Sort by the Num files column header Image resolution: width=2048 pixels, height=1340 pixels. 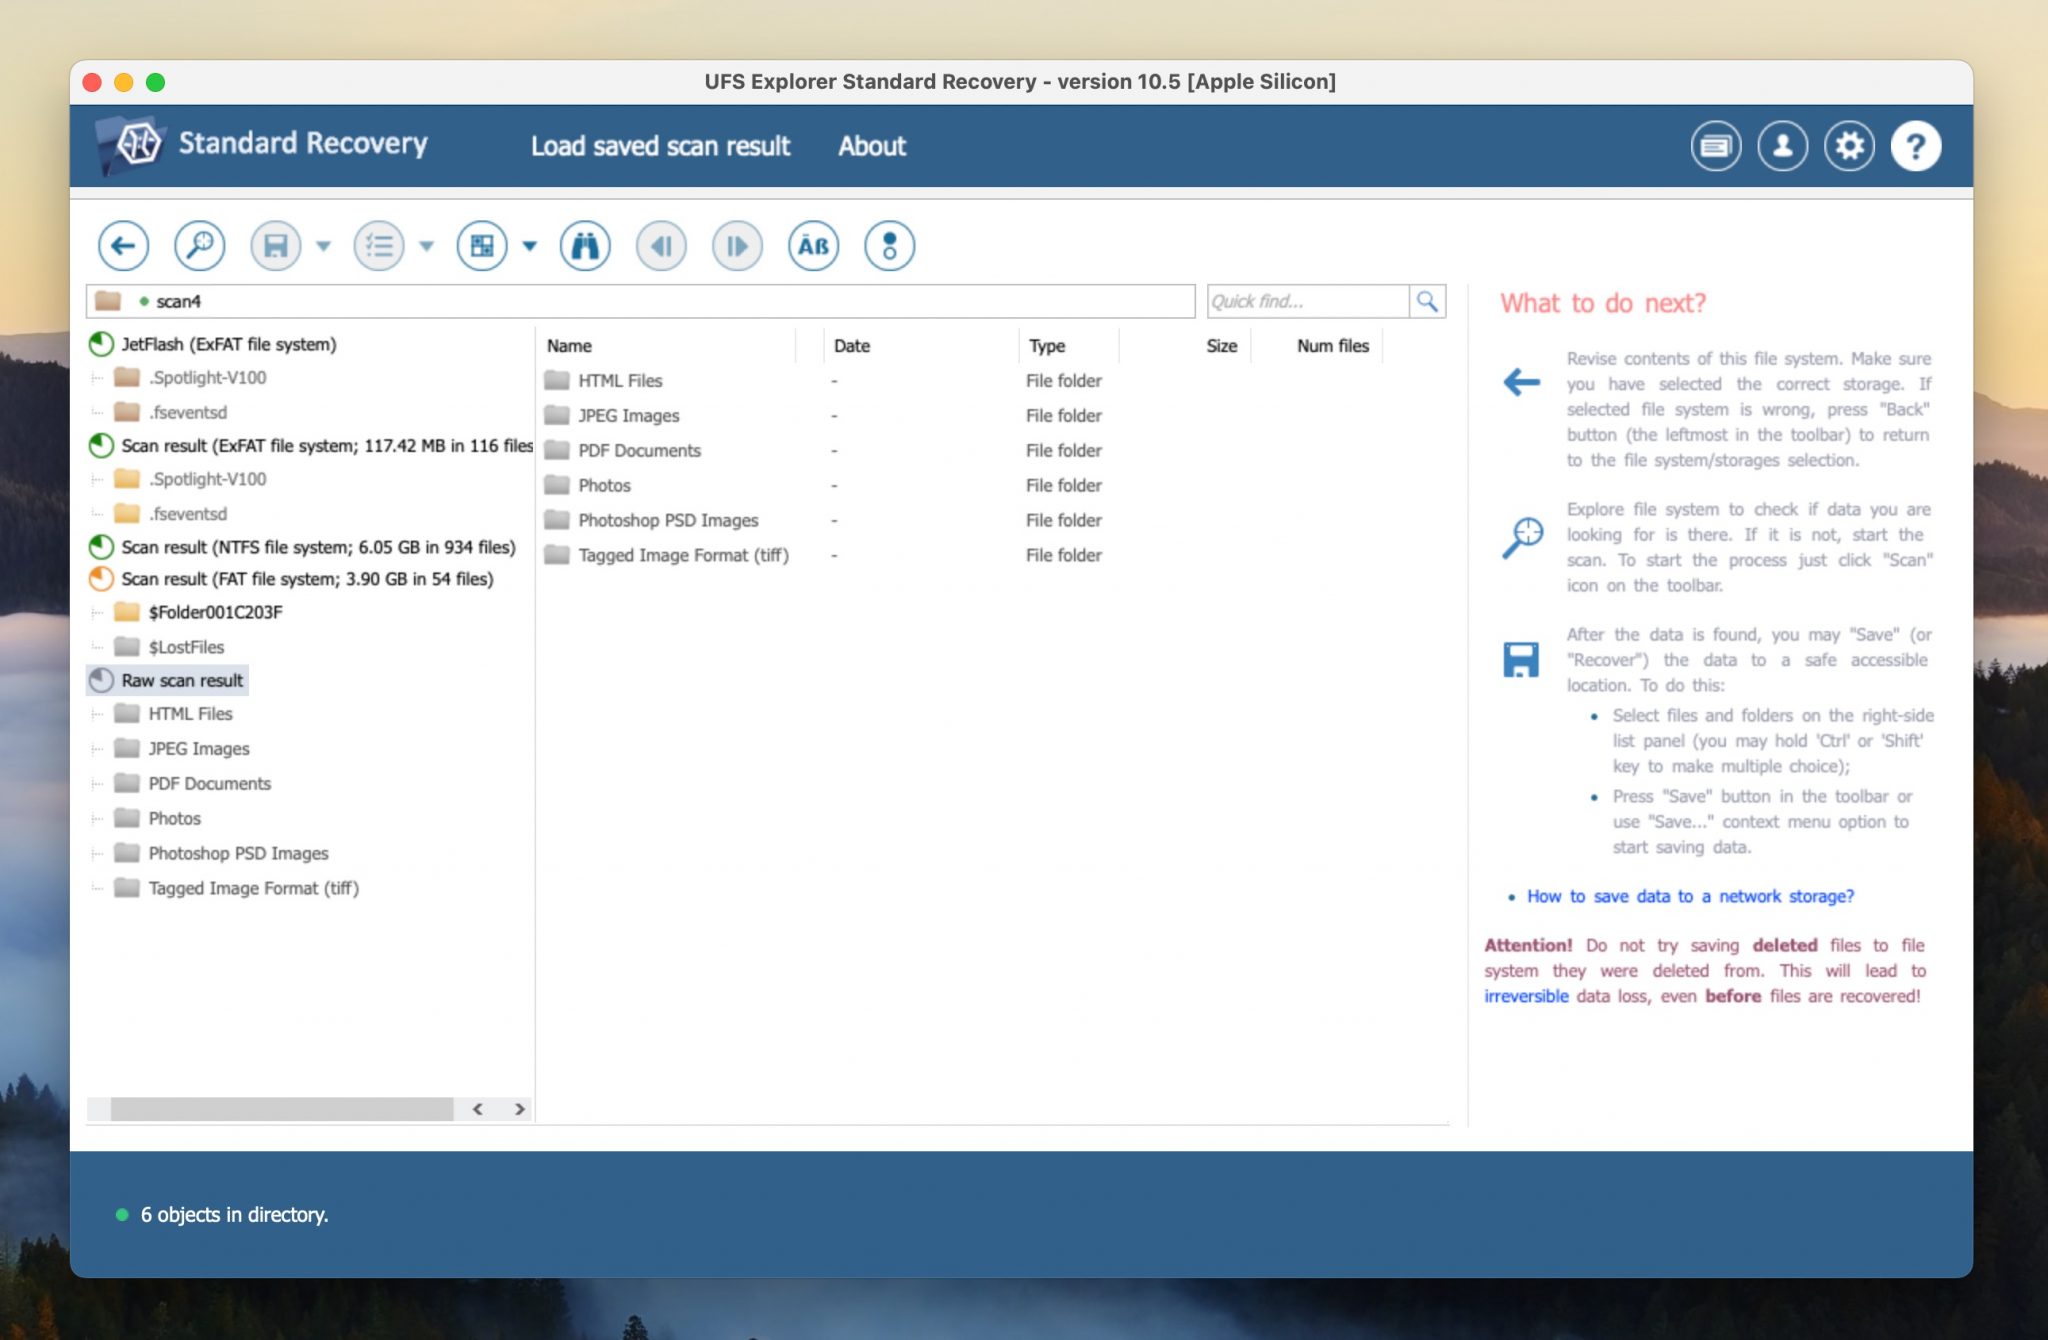pos(1333,346)
